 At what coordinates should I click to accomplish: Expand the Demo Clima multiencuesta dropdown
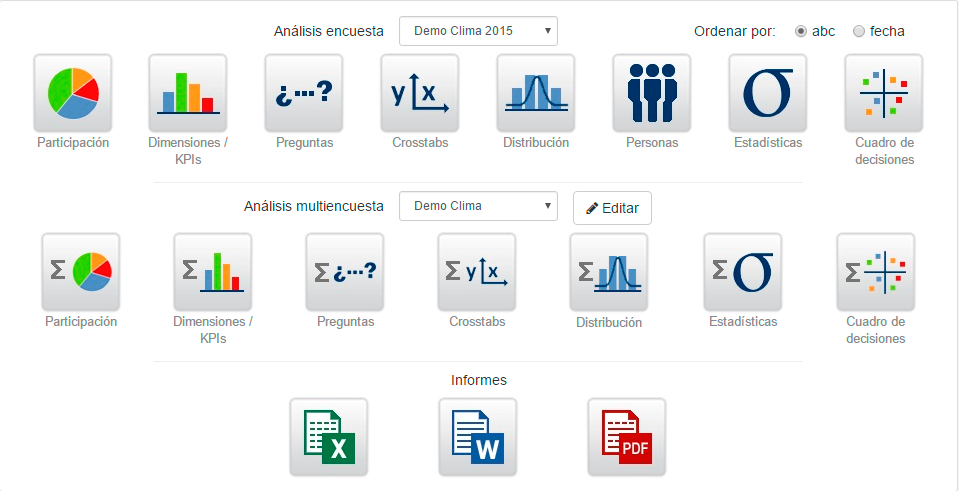[x=478, y=206]
